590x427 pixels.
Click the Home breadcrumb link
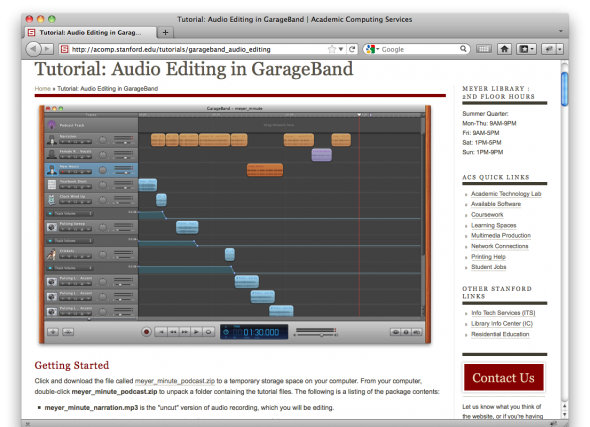pos(43,88)
